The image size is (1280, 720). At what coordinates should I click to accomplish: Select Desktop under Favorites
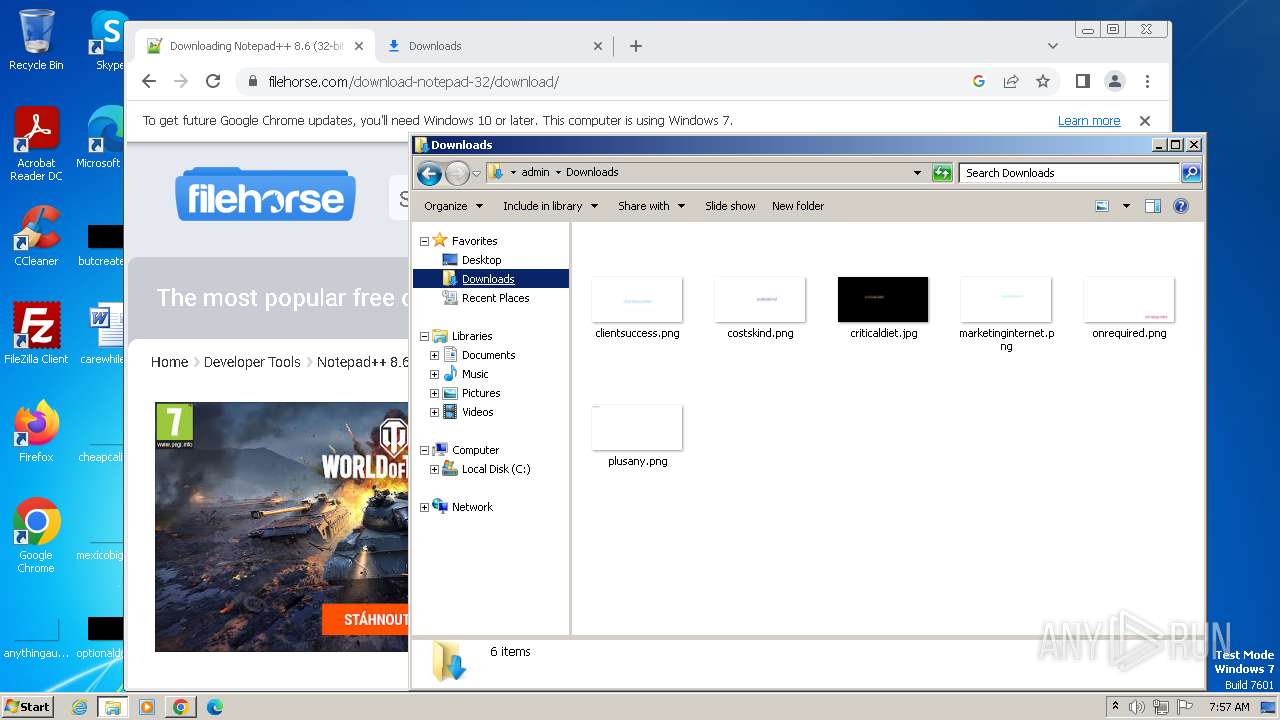click(481, 260)
